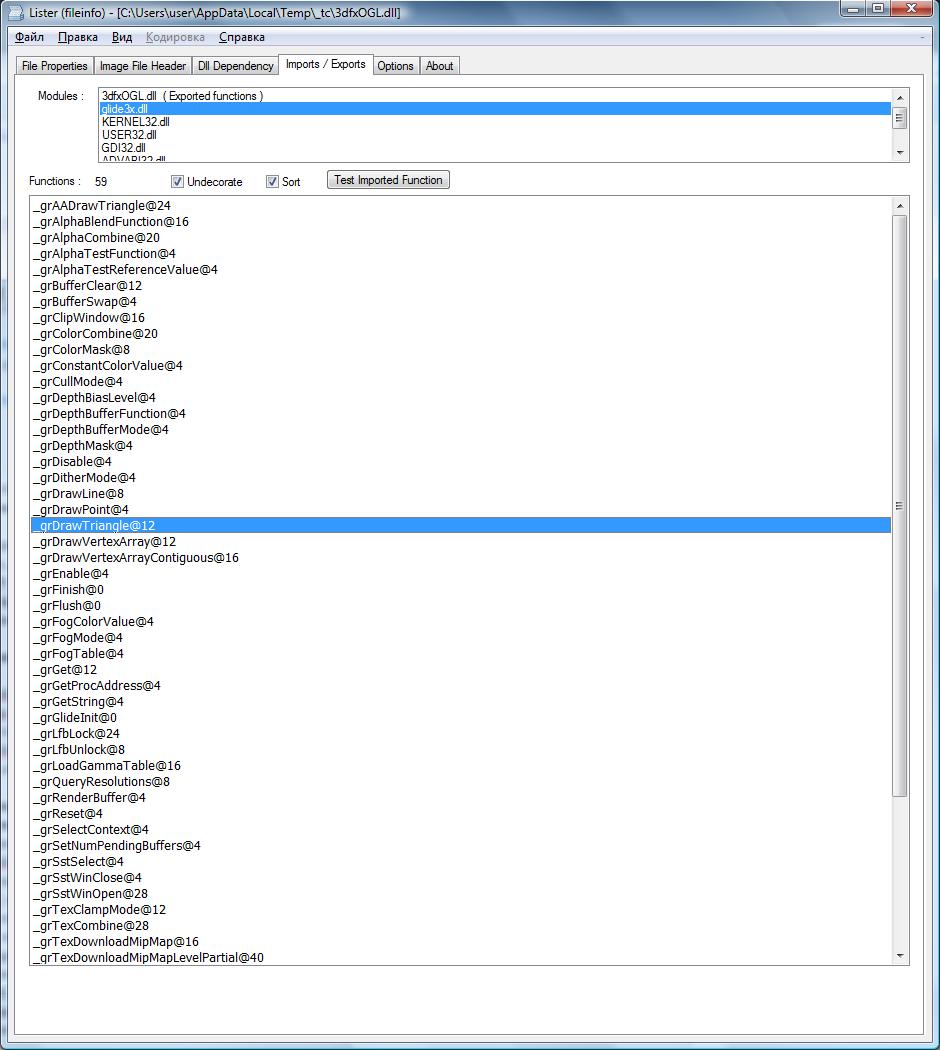Select _grTexDownloadMipMap@16 entry
The height and width of the screenshot is (1050, 940).
point(461,942)
